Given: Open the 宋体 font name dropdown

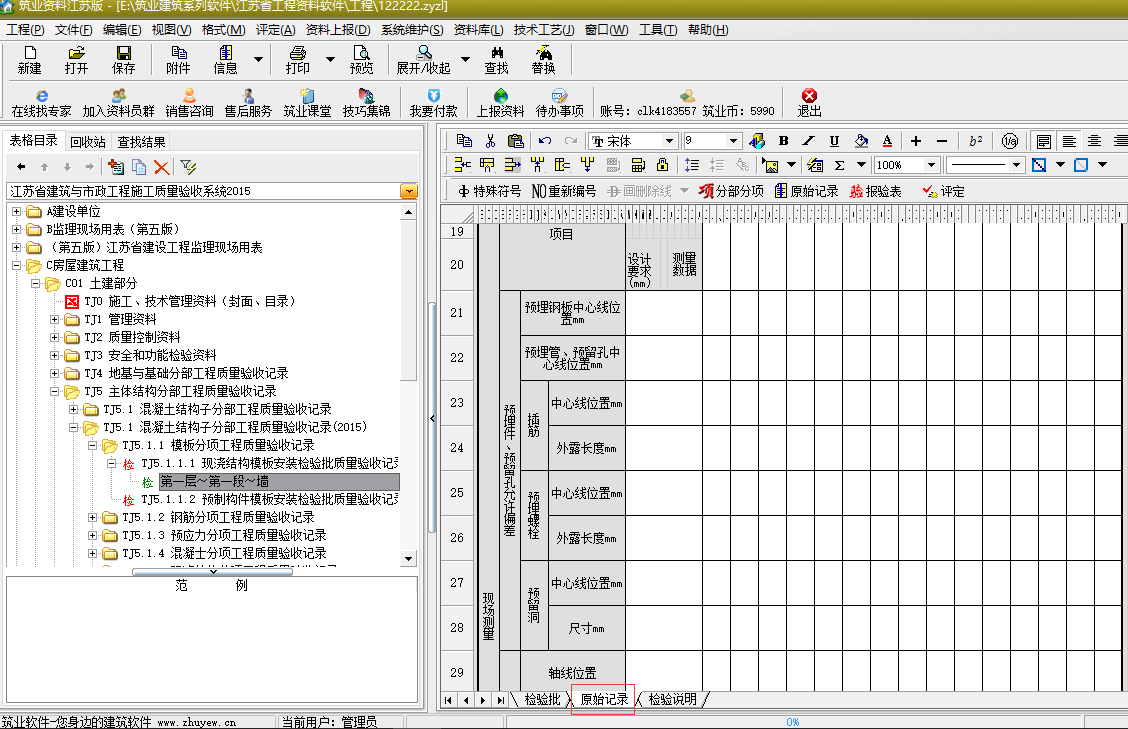Looking at the screenshot, I should click(669, 141).
